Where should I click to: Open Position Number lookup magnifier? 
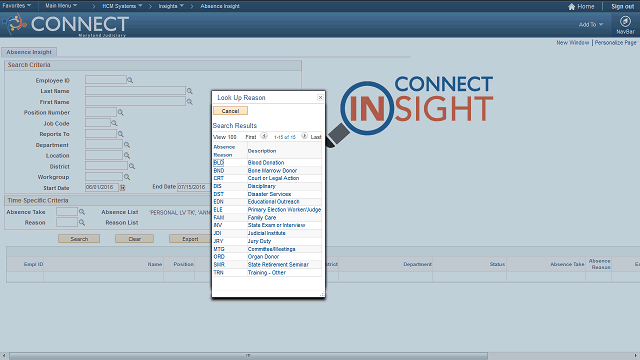(120, 112)
